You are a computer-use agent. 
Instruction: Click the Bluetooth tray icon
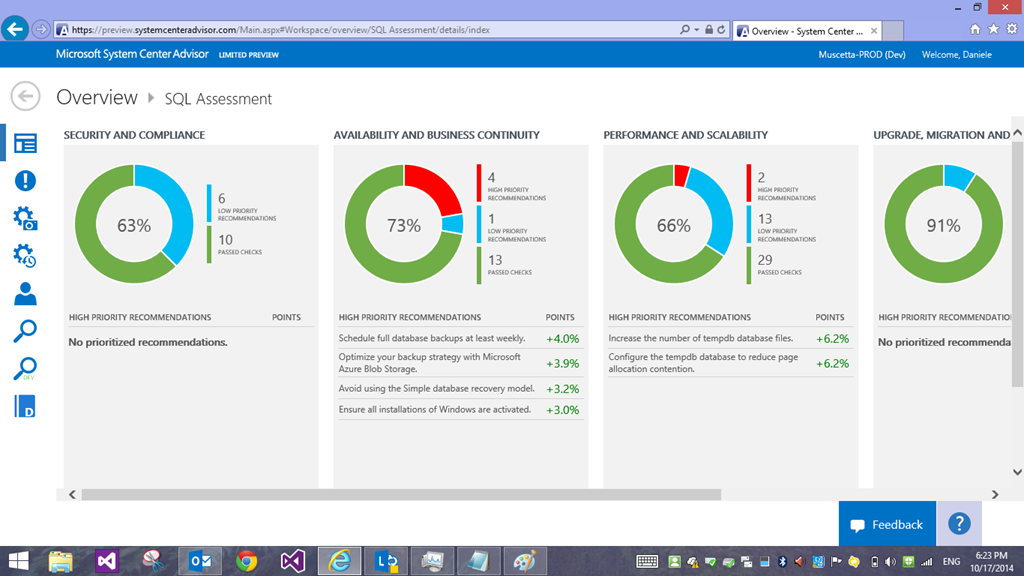[782, 562]
